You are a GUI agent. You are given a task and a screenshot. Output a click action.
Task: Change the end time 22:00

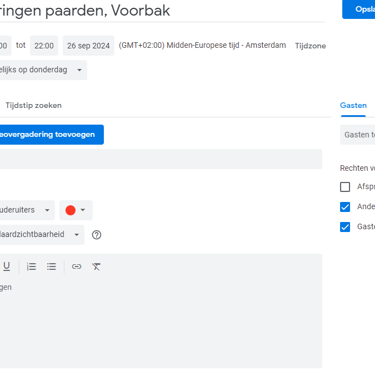pyautogui.click(x=44, y=46)
